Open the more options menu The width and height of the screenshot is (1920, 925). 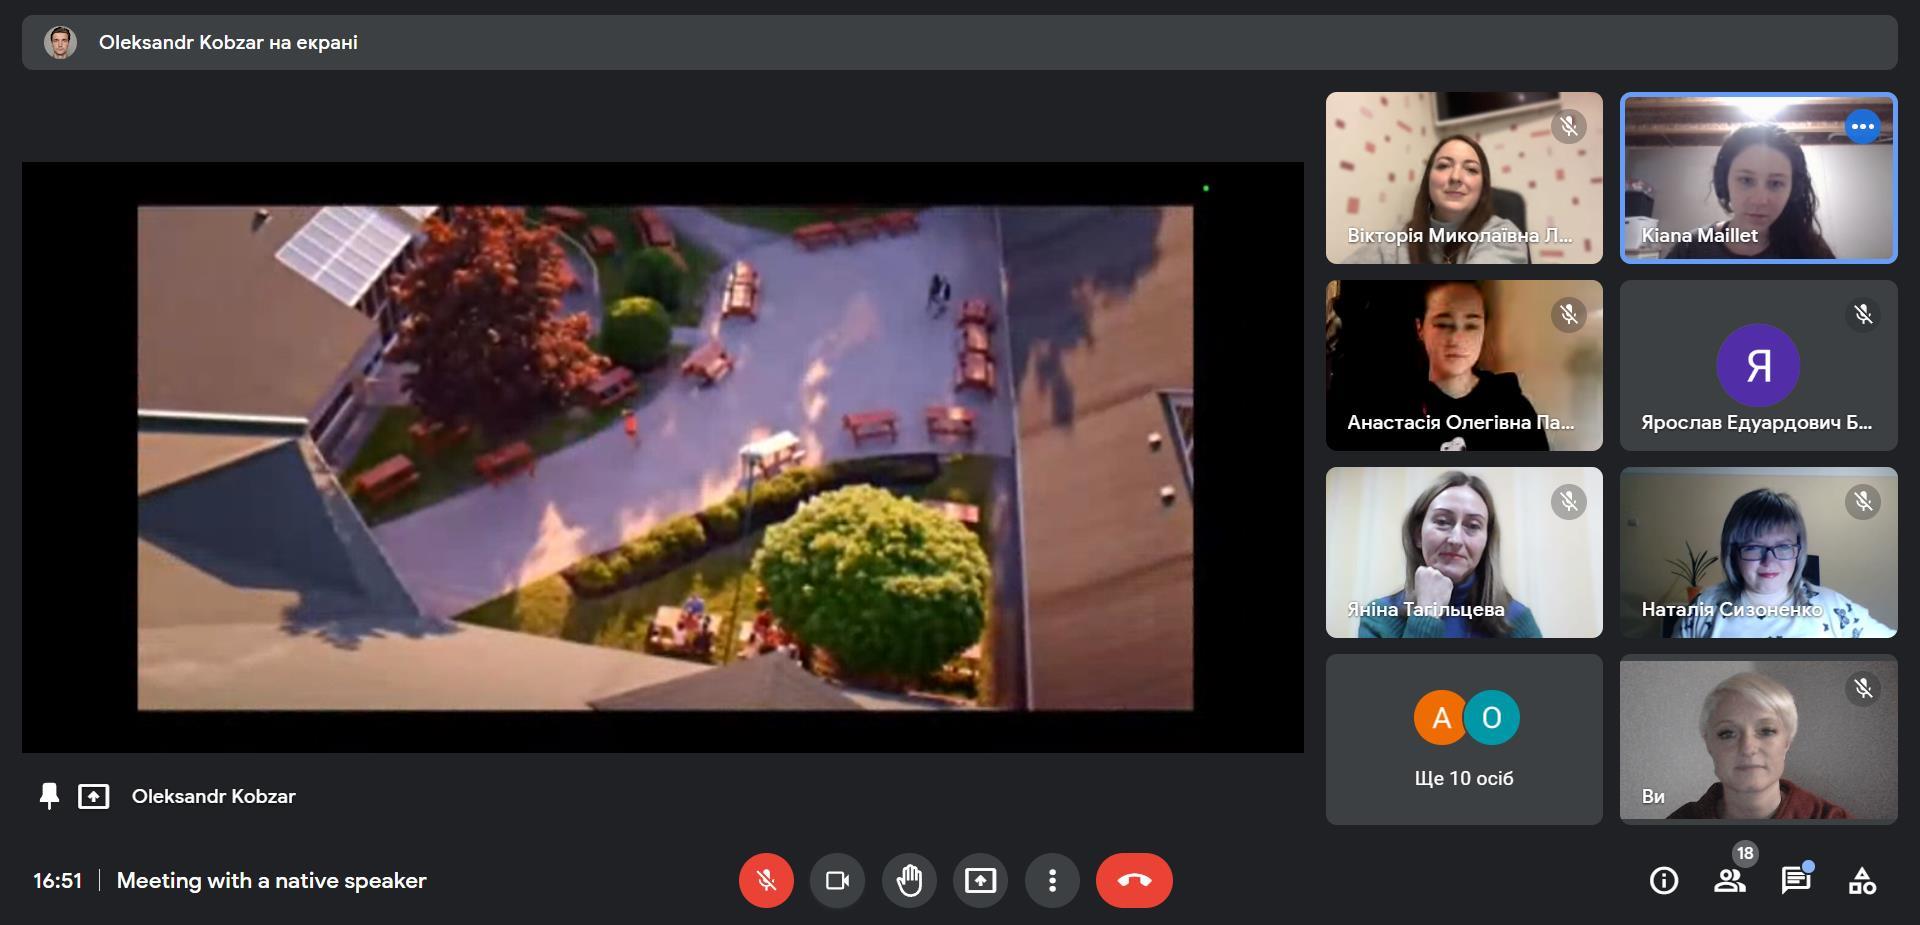[1052, 880]
